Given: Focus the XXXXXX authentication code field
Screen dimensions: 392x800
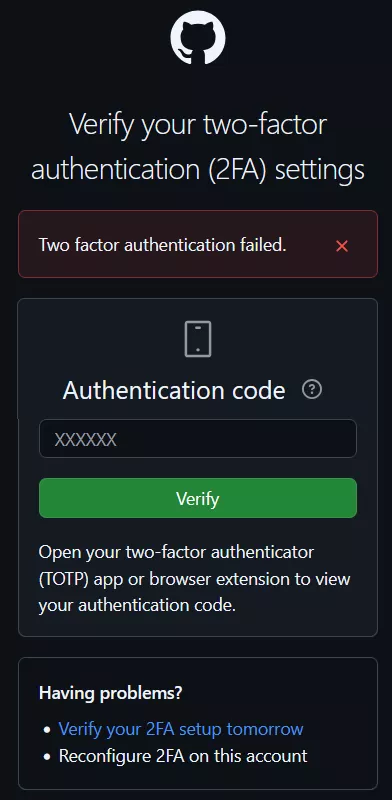Looking at the screenshot, I should pyautogui.click(x=198, y=439).
